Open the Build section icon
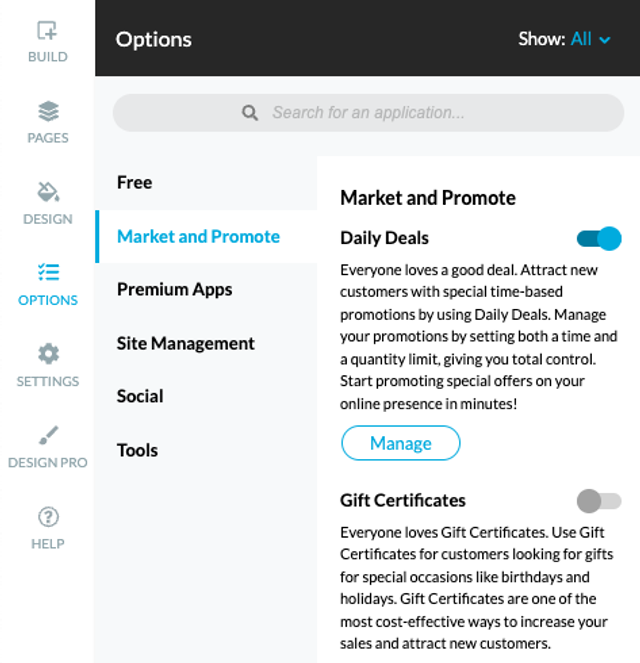The image size is (640, 663). (x=47, y=30)
